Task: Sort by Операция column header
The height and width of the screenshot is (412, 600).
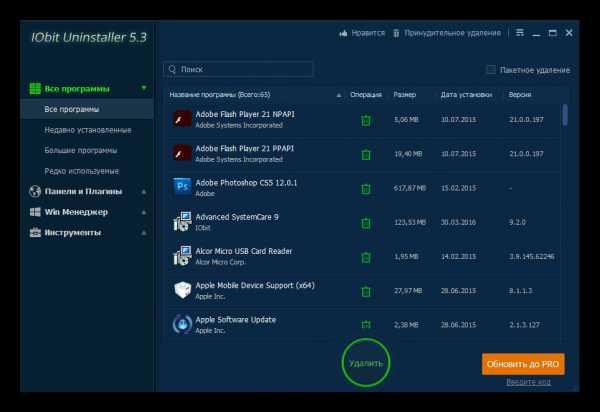Action: pos(366,95)
